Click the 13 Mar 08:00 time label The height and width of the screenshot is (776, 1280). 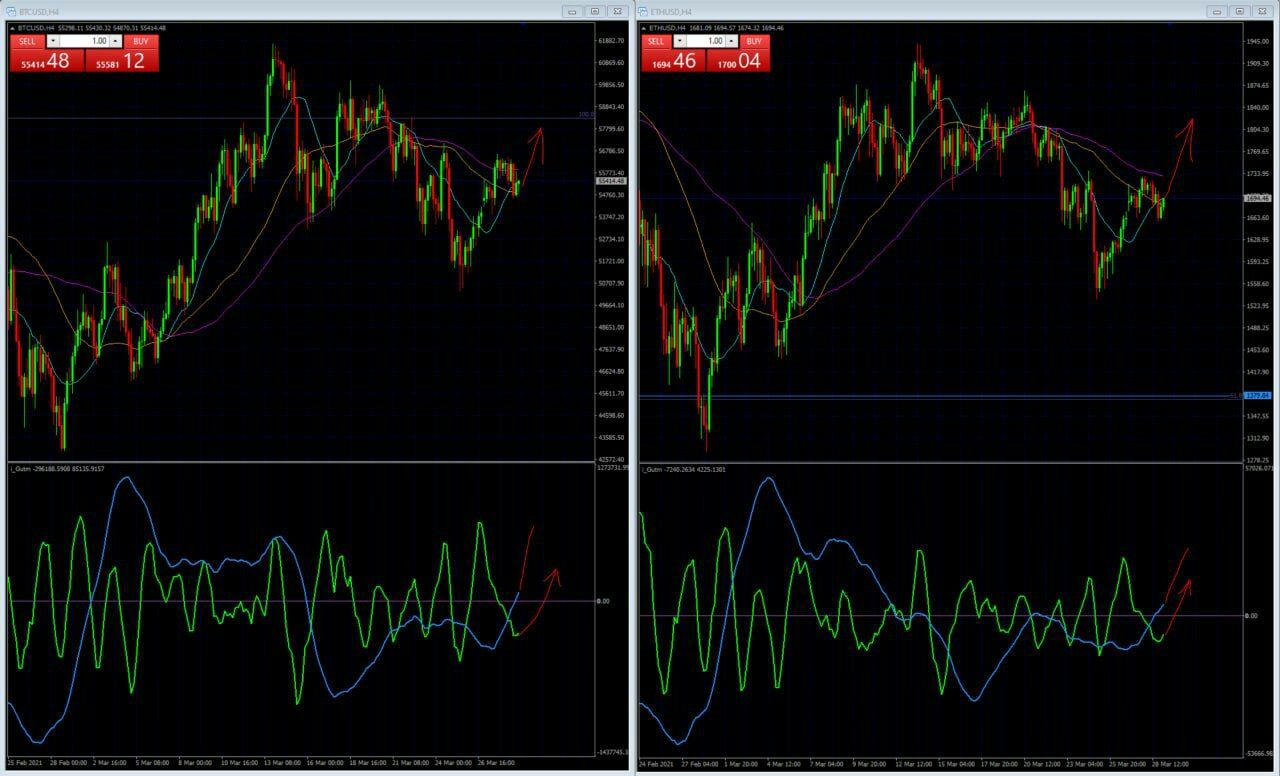(283, 763)
